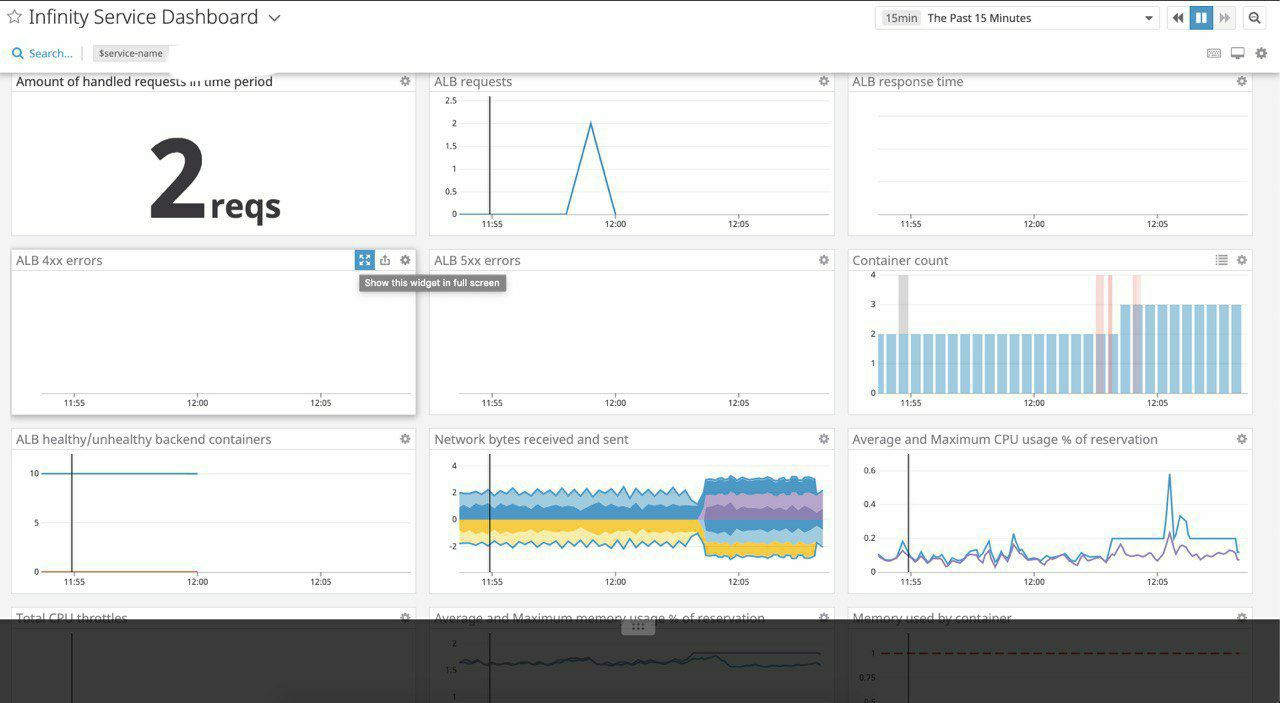Step the time frame backward
This screenshot has height=703, width=1280.
click(x=1178, y=18)
